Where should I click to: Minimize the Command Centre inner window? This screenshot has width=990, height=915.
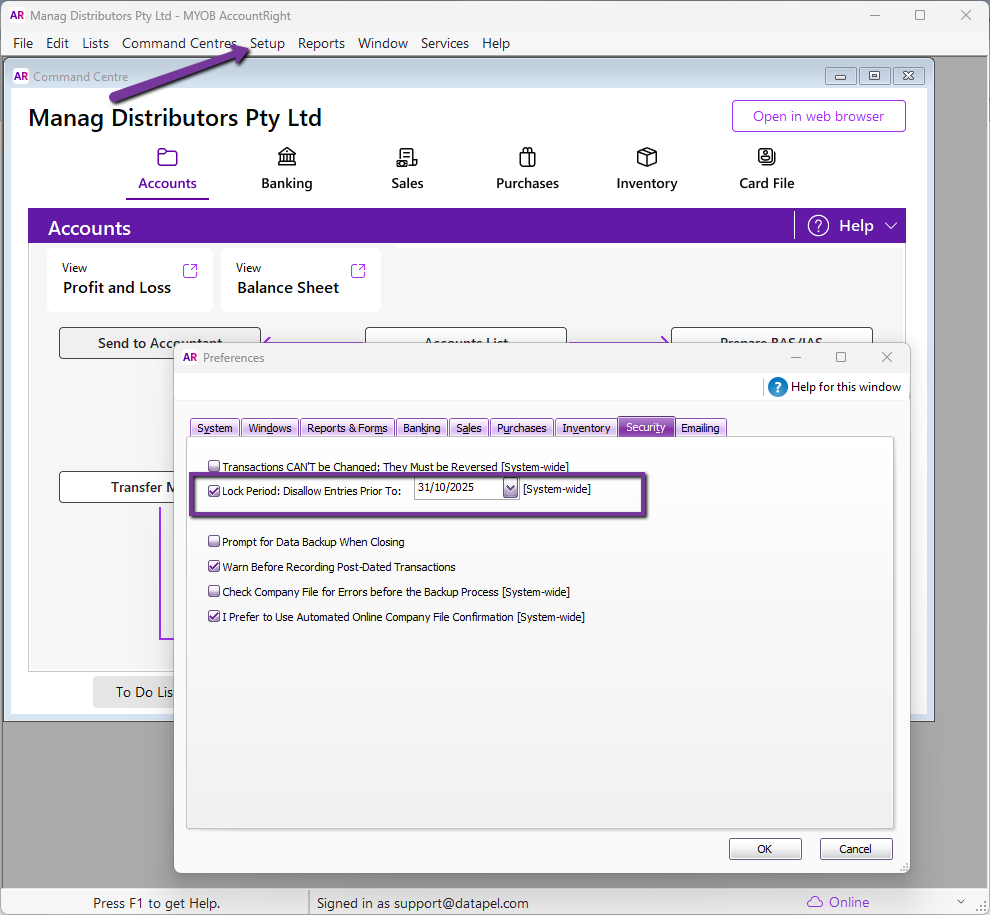pyautogui.click(x=840, y=76)
